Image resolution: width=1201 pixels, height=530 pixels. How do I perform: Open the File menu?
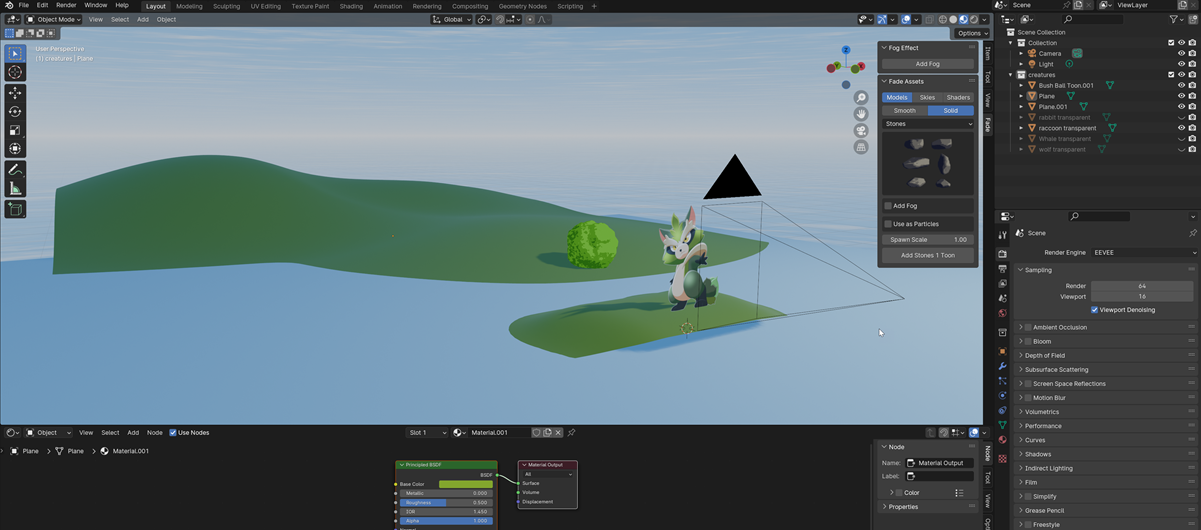pyautogui.click(x=23, y=5)
